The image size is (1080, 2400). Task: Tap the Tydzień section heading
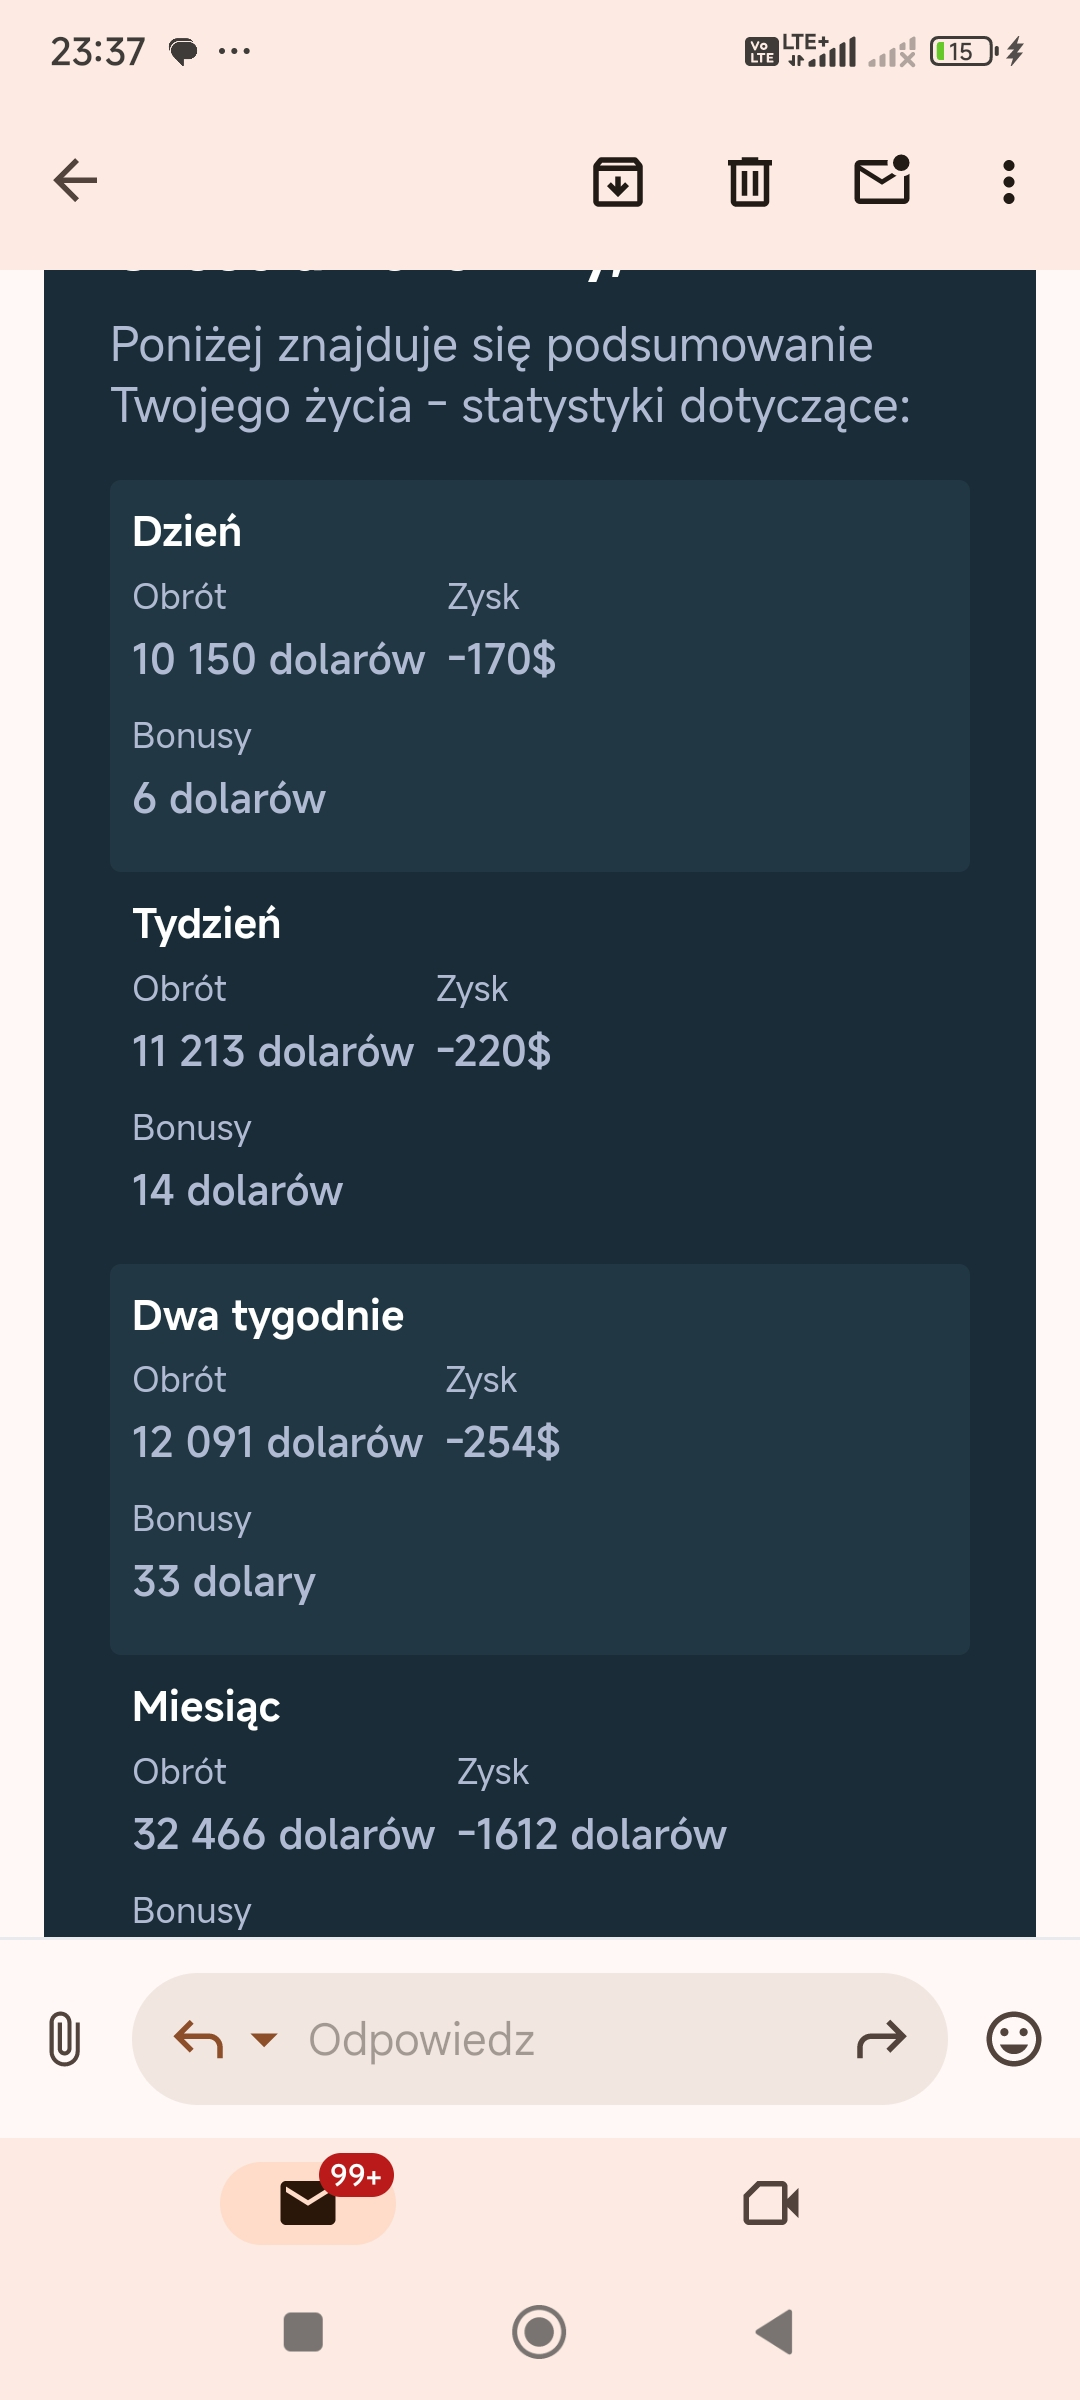pos(207,924)
